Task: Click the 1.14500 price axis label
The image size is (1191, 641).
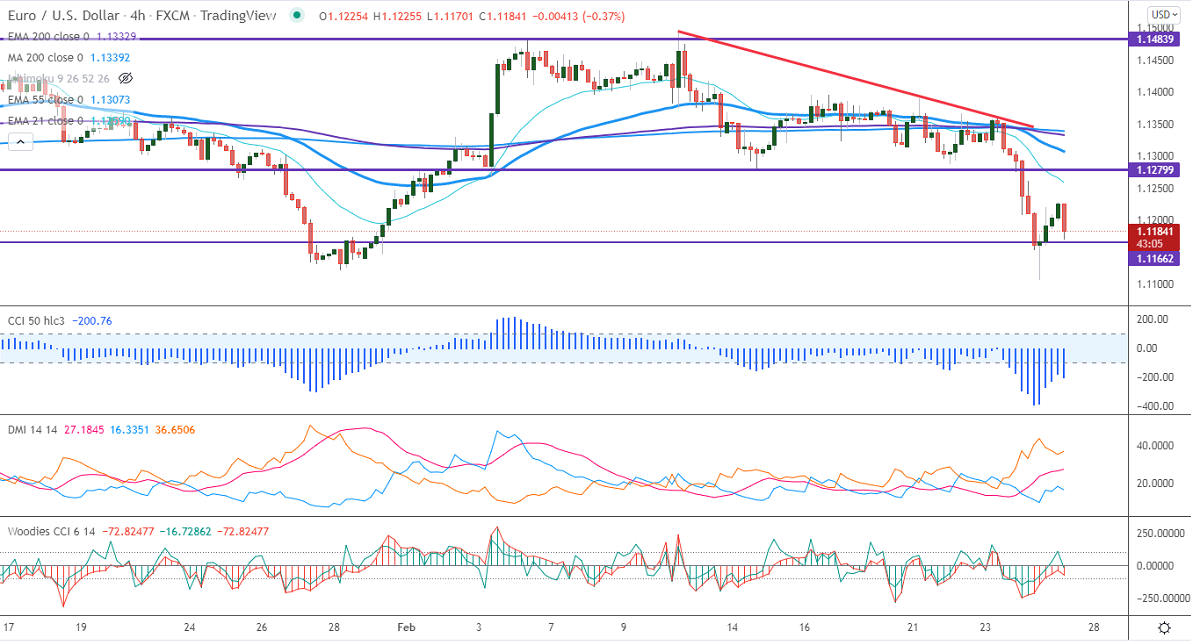Action: (x=1155, y=60)
